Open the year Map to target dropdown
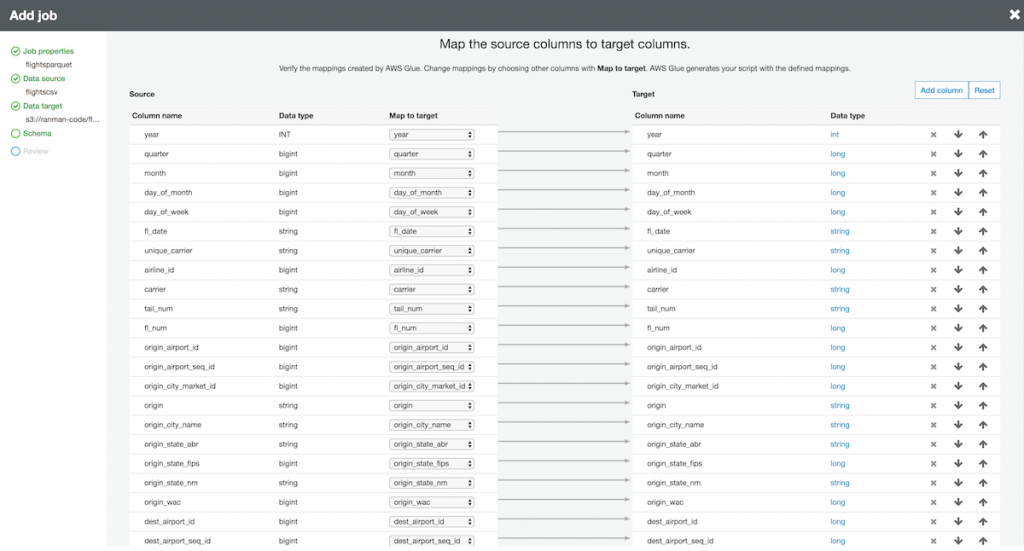Viewport: 1024px width, 551px height. (431, 134)
